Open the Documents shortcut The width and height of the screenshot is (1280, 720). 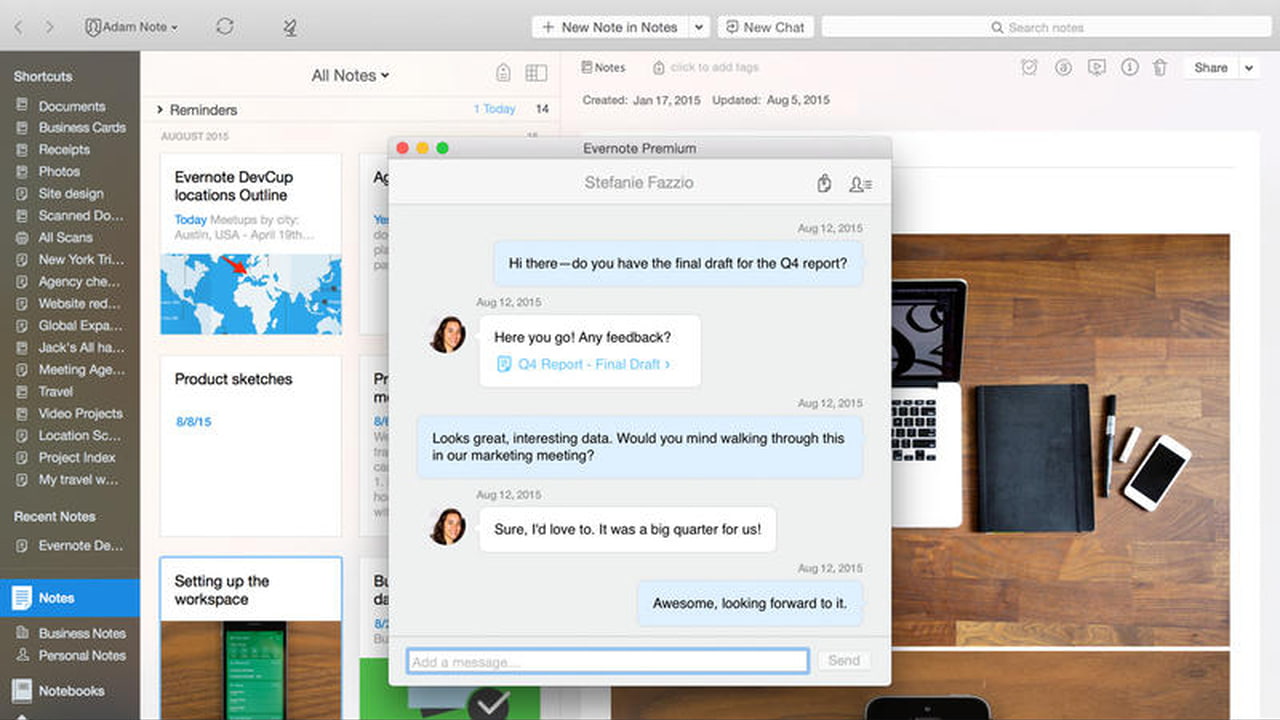pyautogui.click(x=70, y=106)
